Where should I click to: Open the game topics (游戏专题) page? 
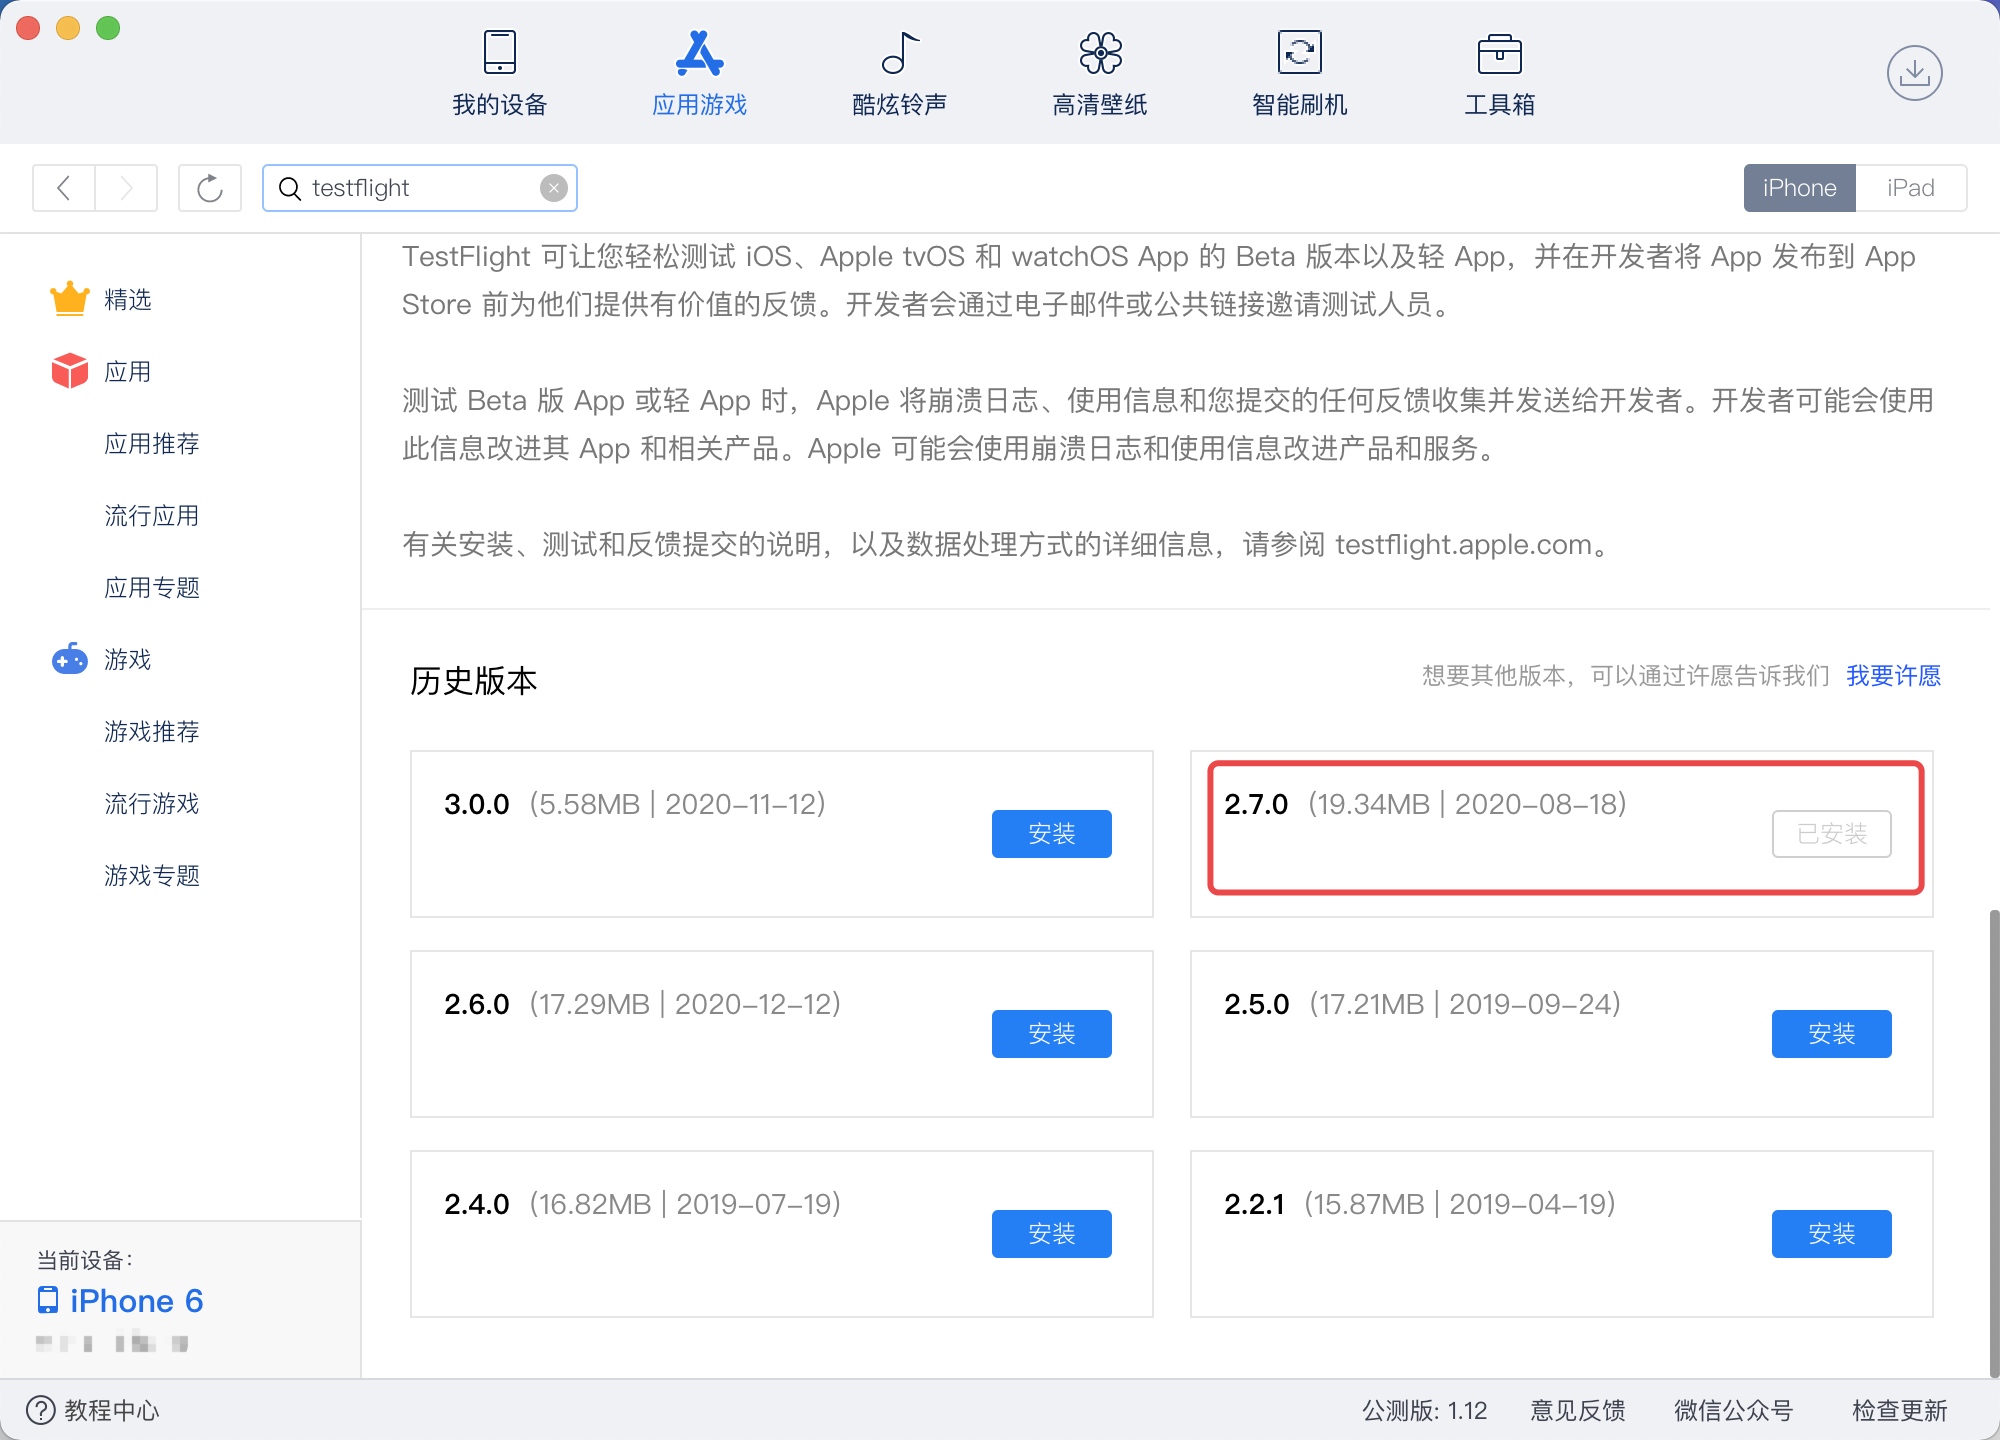(151, 876)
